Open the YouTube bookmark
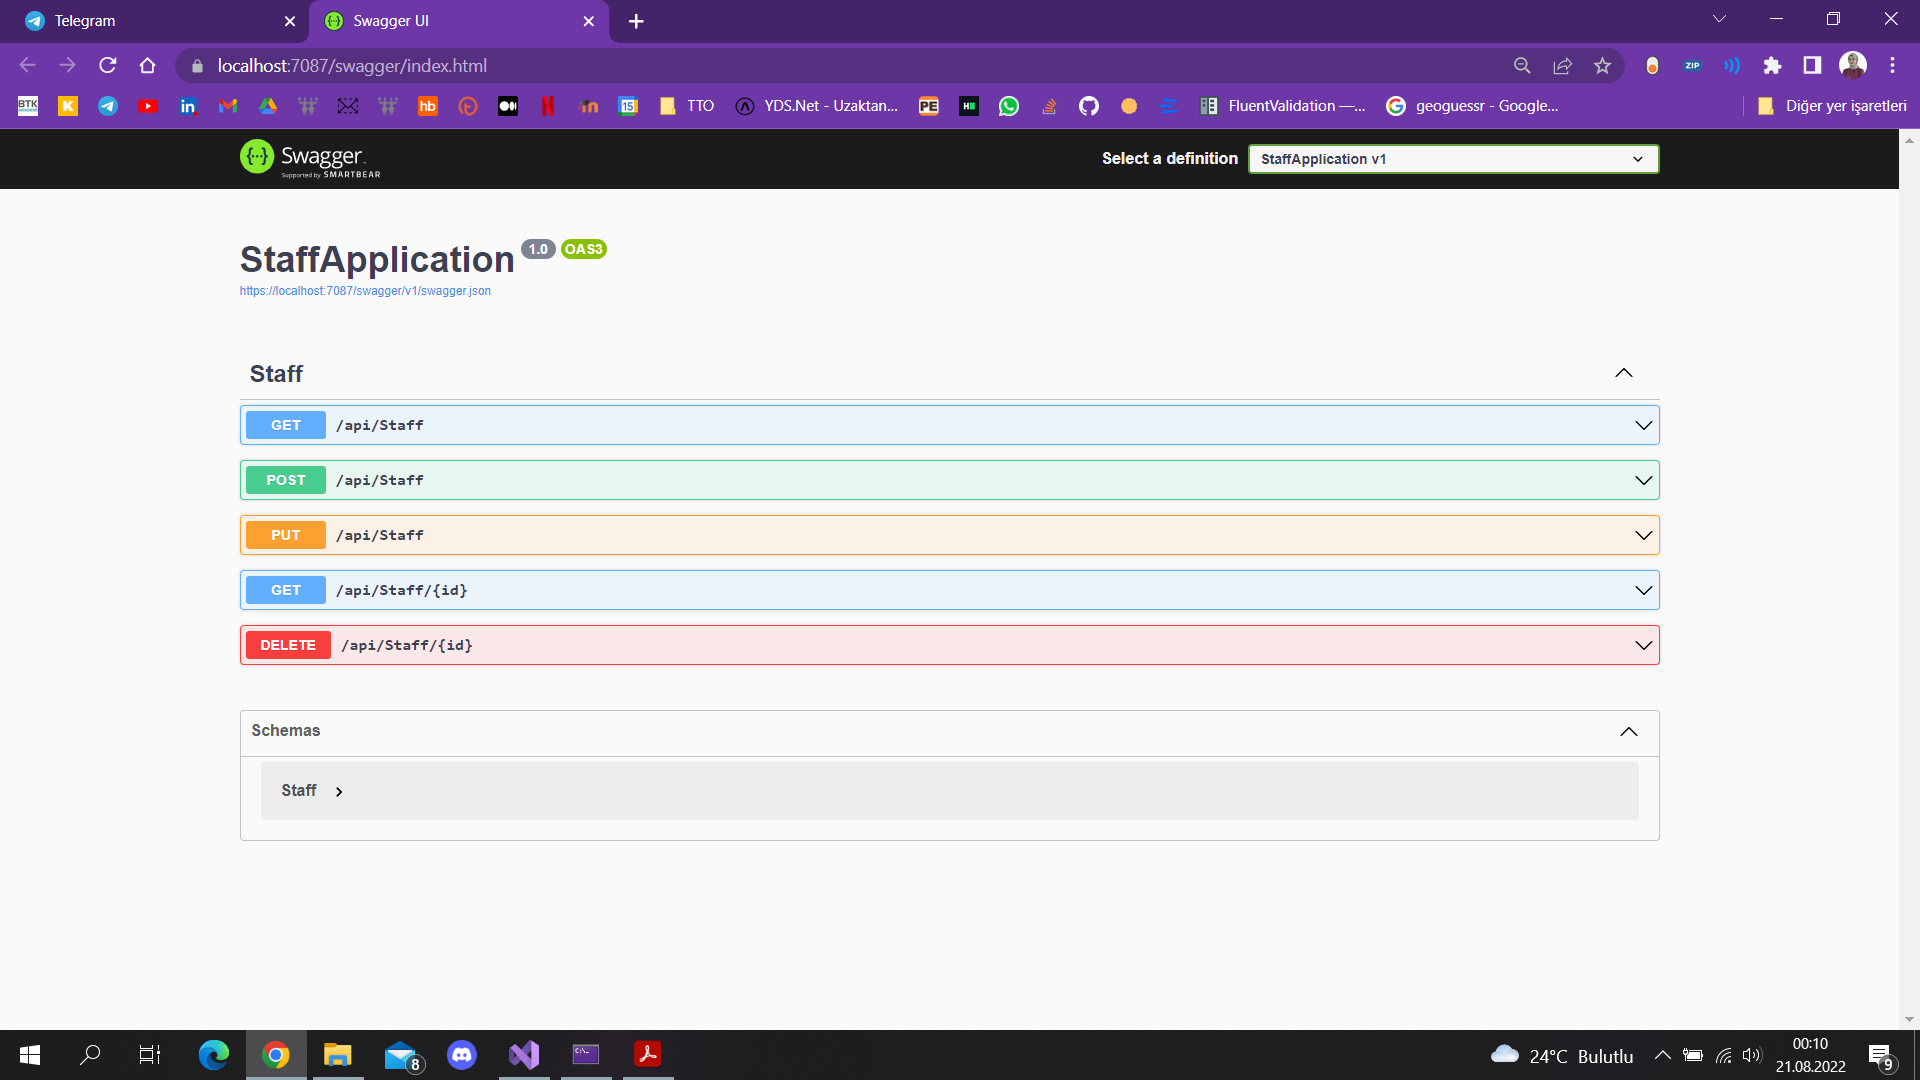This screenshot has height=1080, width=1920. pos(148,106)
